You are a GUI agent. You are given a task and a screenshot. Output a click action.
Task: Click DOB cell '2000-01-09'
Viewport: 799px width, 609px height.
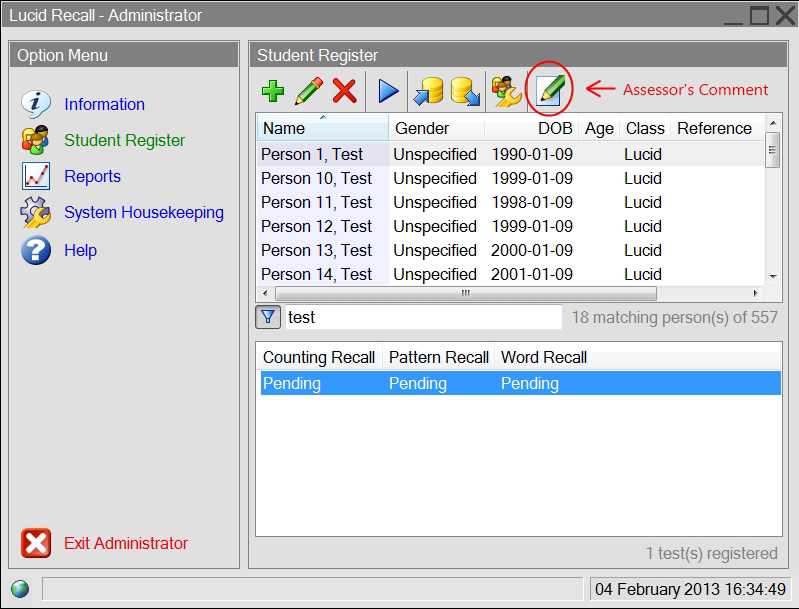532,250
